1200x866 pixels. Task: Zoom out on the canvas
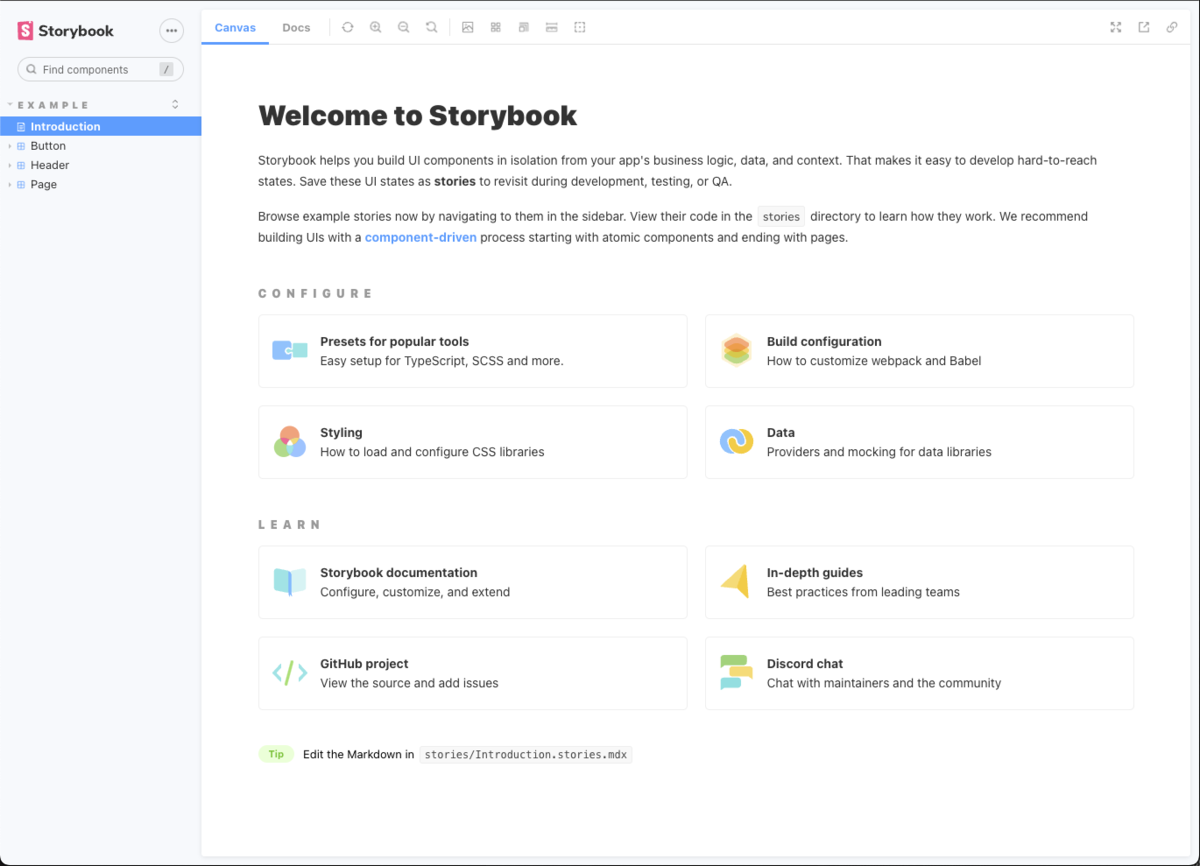[x=403, y=27]
